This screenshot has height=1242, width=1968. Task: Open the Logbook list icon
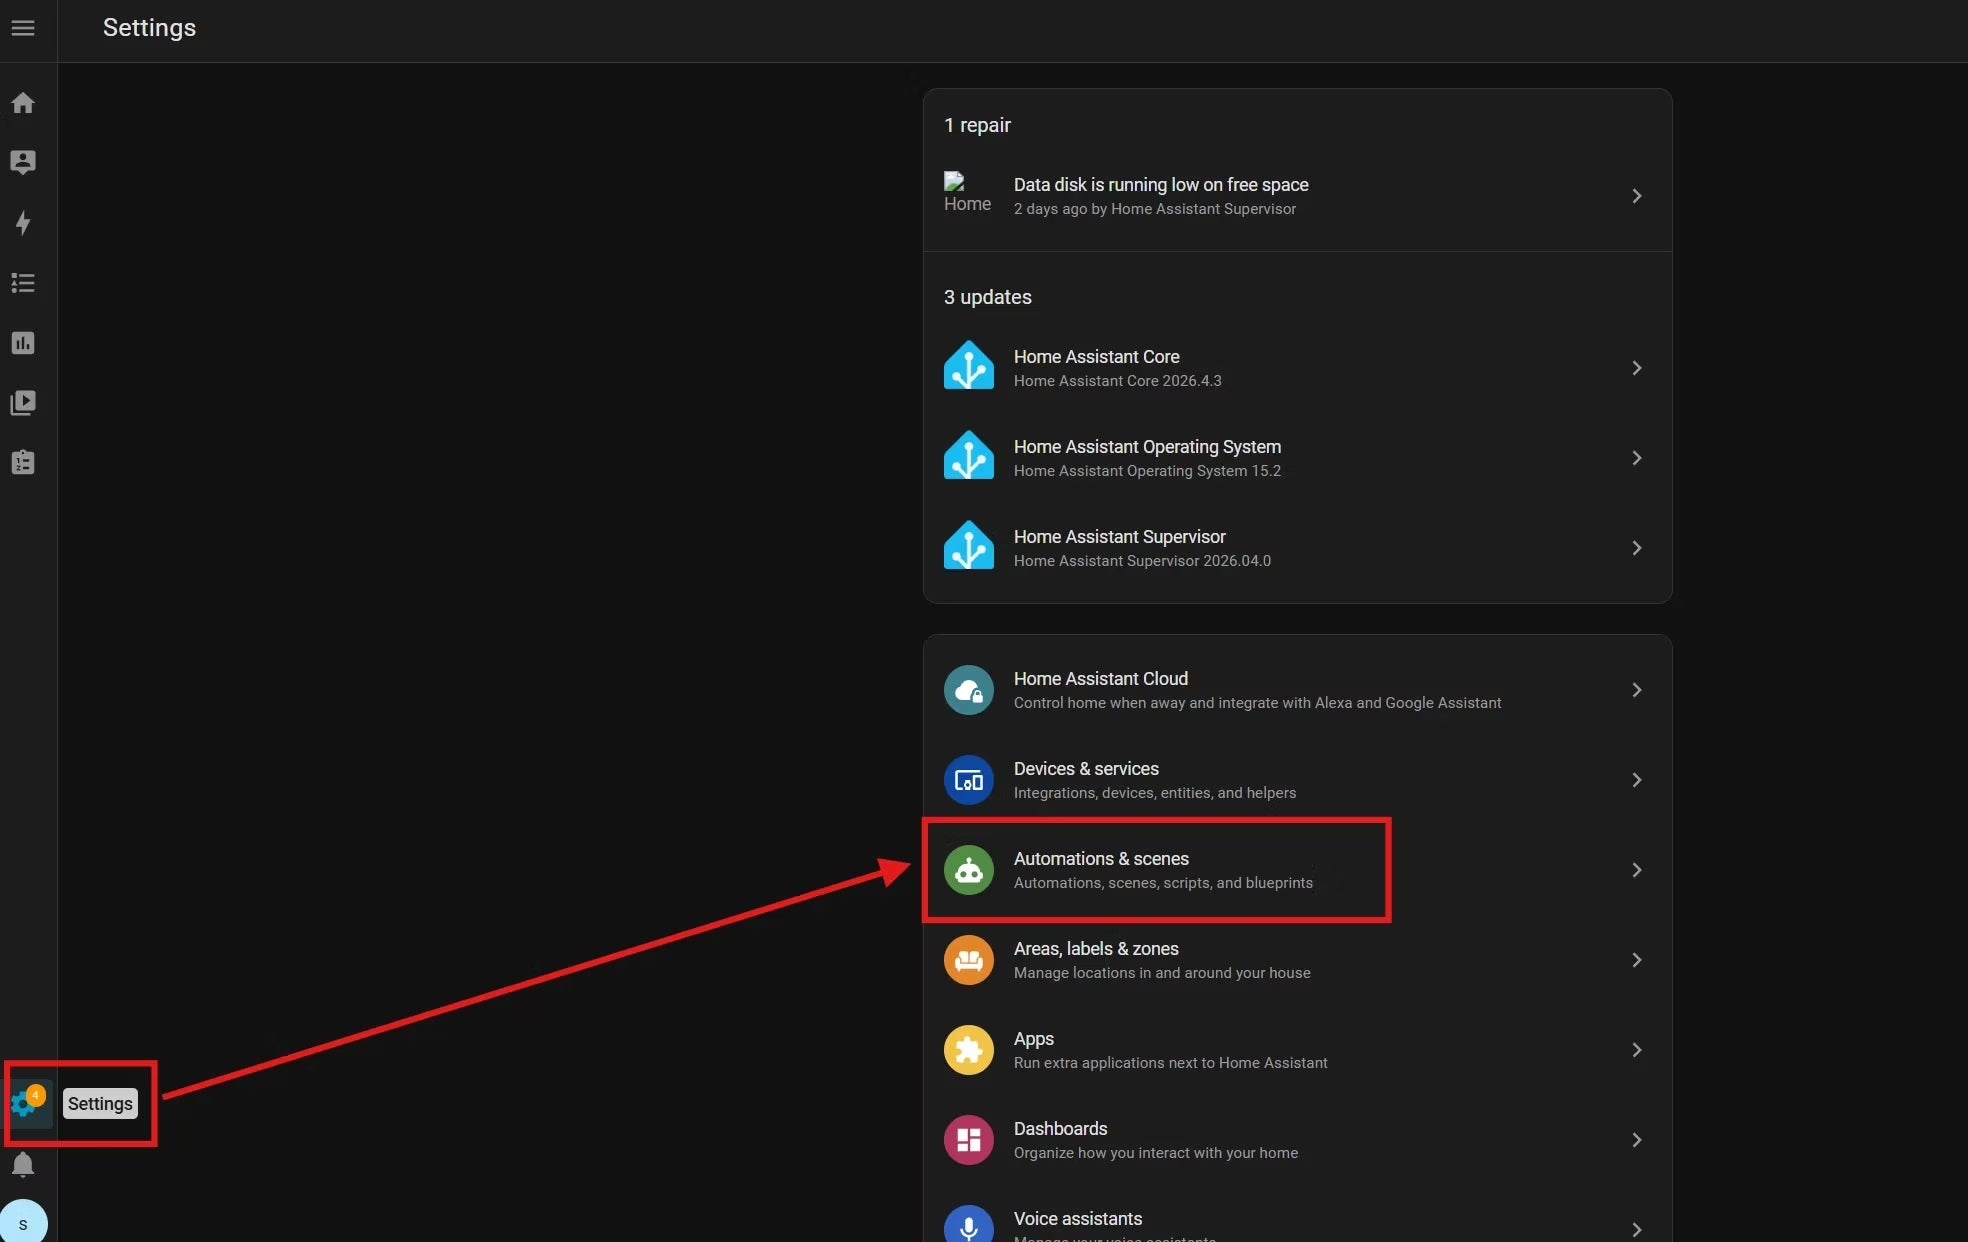[23, 283]
